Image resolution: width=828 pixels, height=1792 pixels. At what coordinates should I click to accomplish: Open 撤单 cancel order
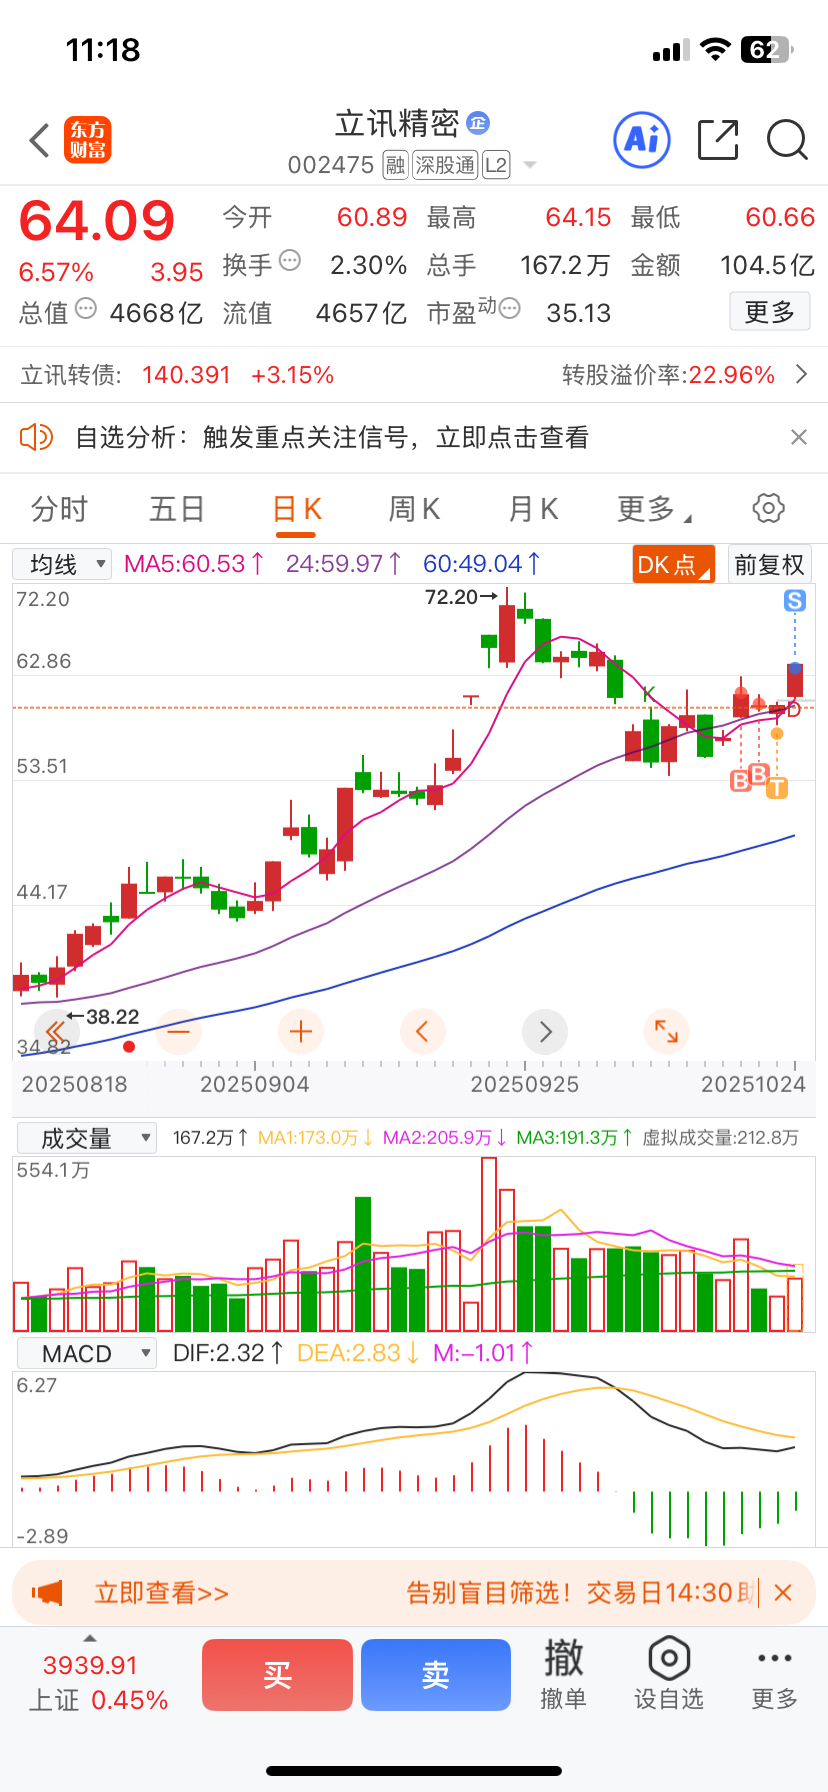[x=563, y=1675]
